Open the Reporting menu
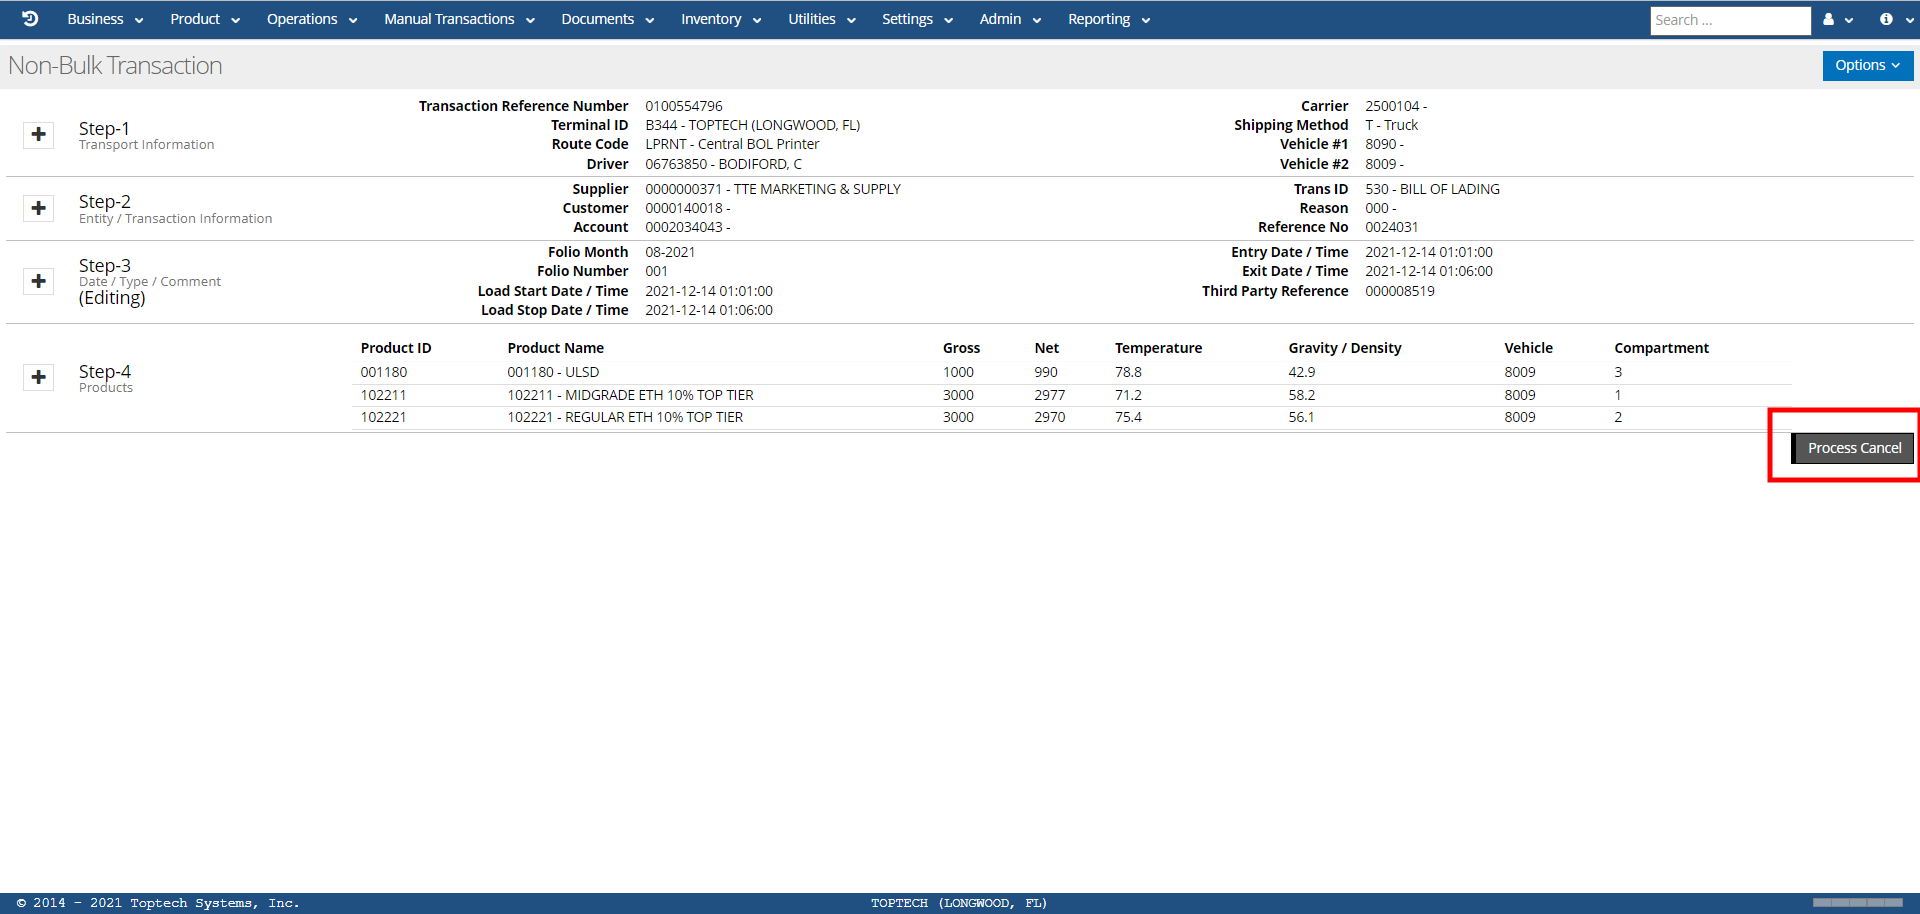 point(1108,20)
